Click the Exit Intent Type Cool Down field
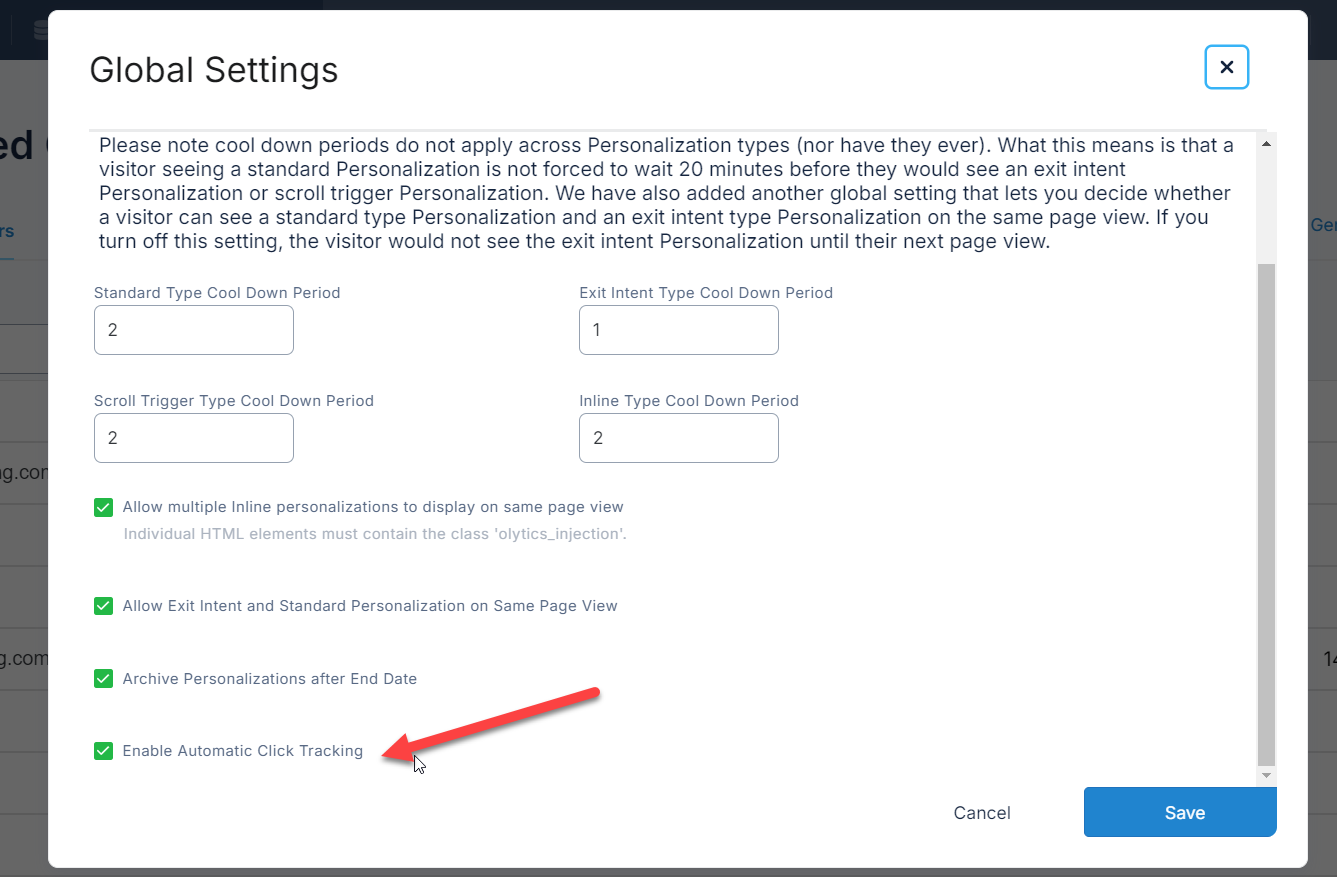Screen dimensions: 1337x877 pyautogui.click(x=678, y=330)
